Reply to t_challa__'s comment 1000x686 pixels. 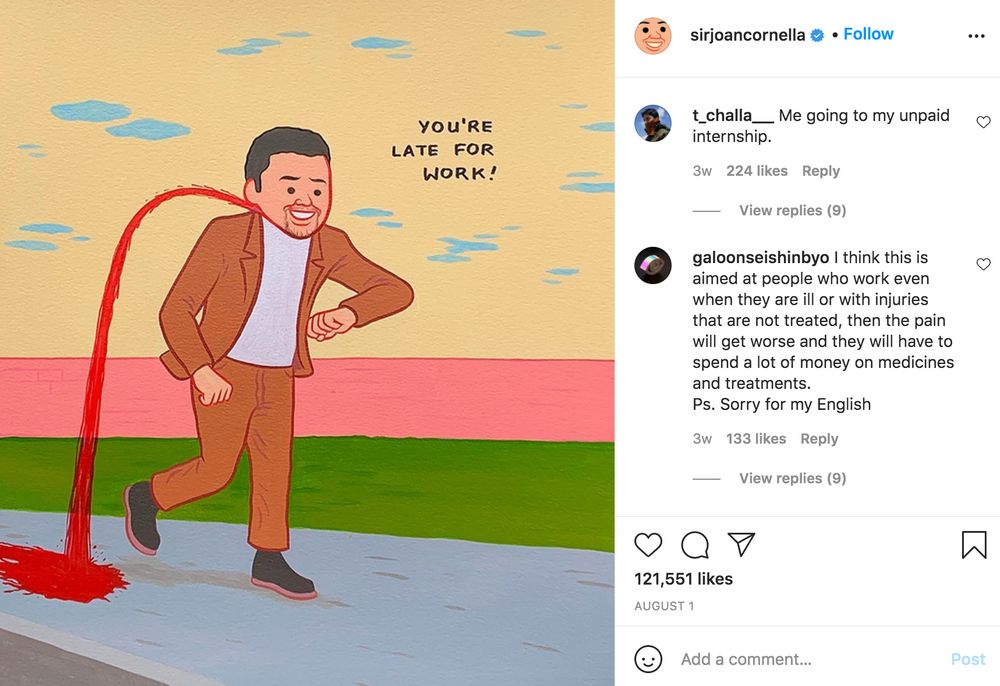tap(820, 171)
